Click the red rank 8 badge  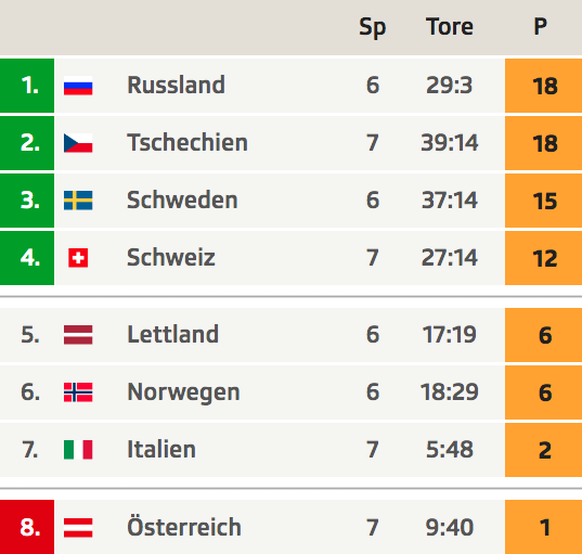click(27, 527)
